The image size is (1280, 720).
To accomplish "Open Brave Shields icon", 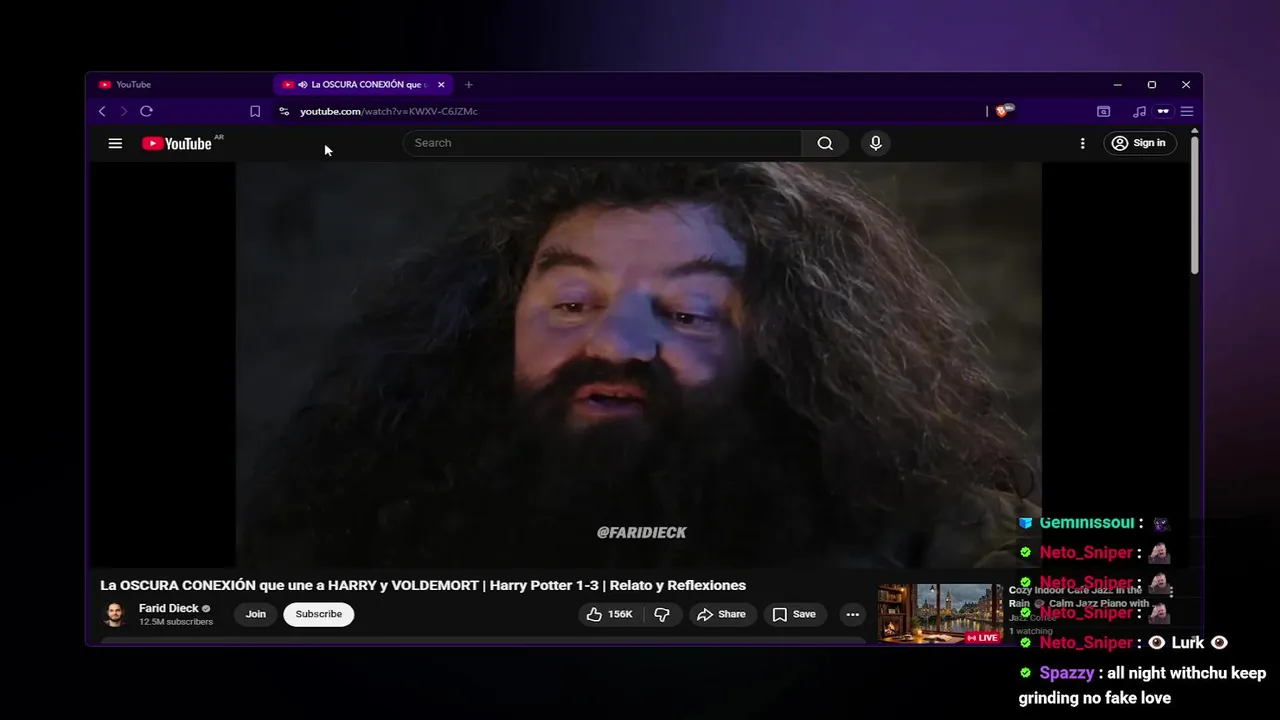I will 1003,111.
